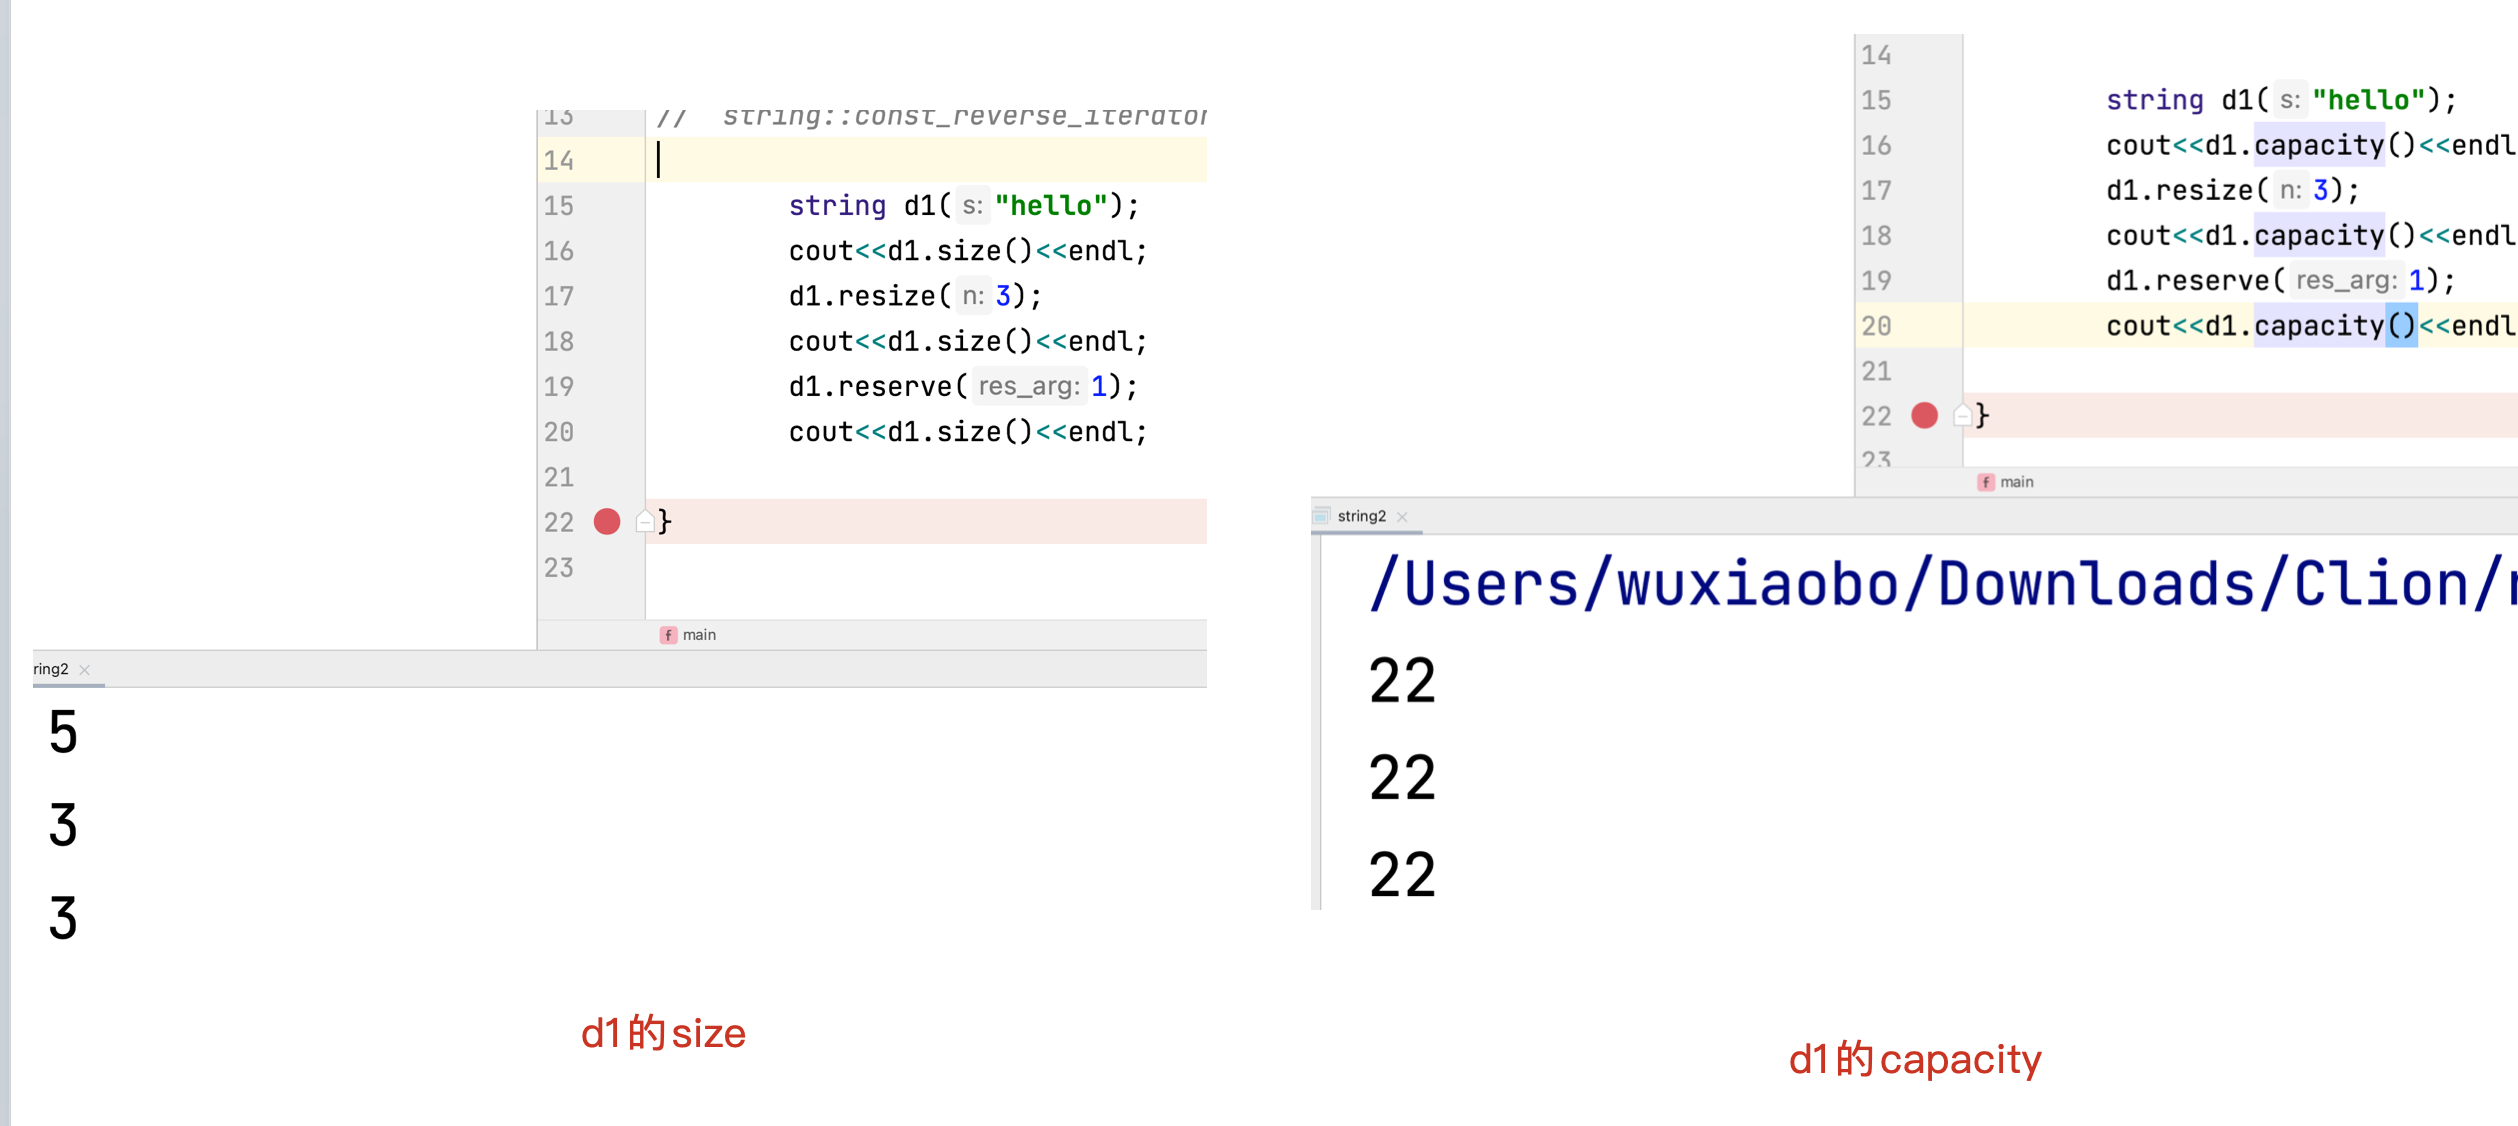The height and width of the screenshot is (1126, 2518).
Task: Click d1.reserve(res_arg: 1) in right editor
Action: coord(2280,281)
